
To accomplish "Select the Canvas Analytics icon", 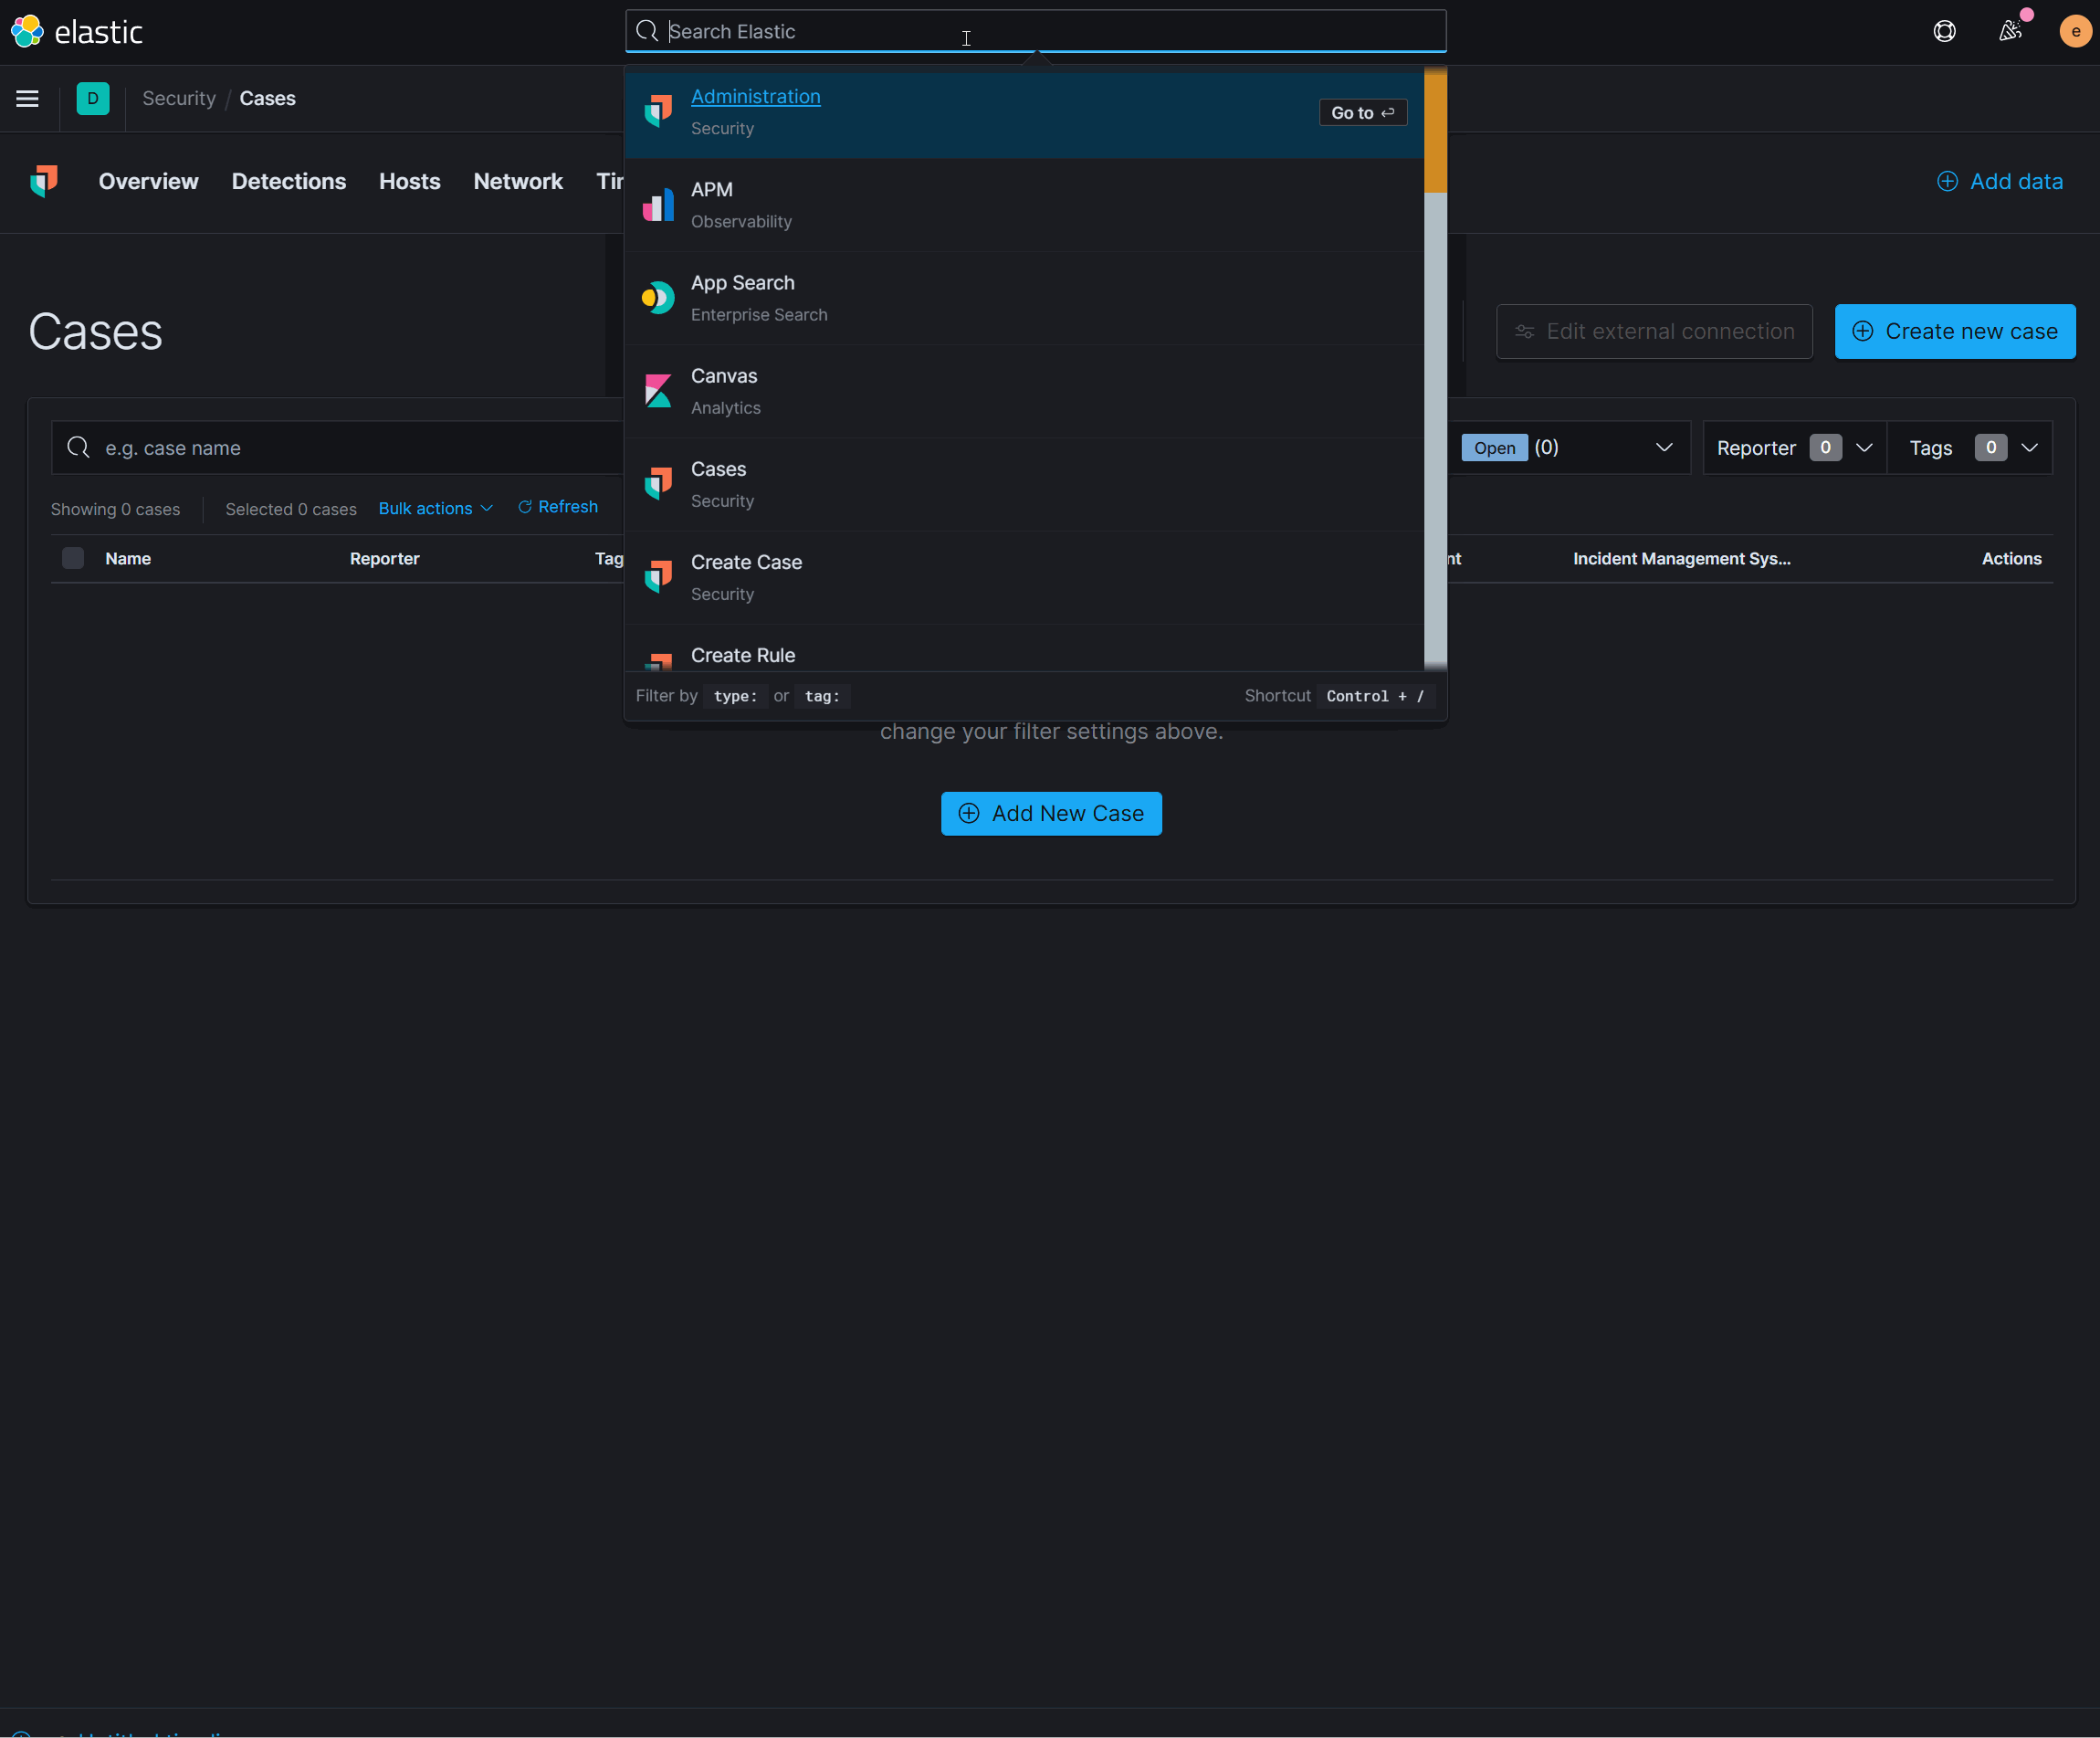I will 657,391.
